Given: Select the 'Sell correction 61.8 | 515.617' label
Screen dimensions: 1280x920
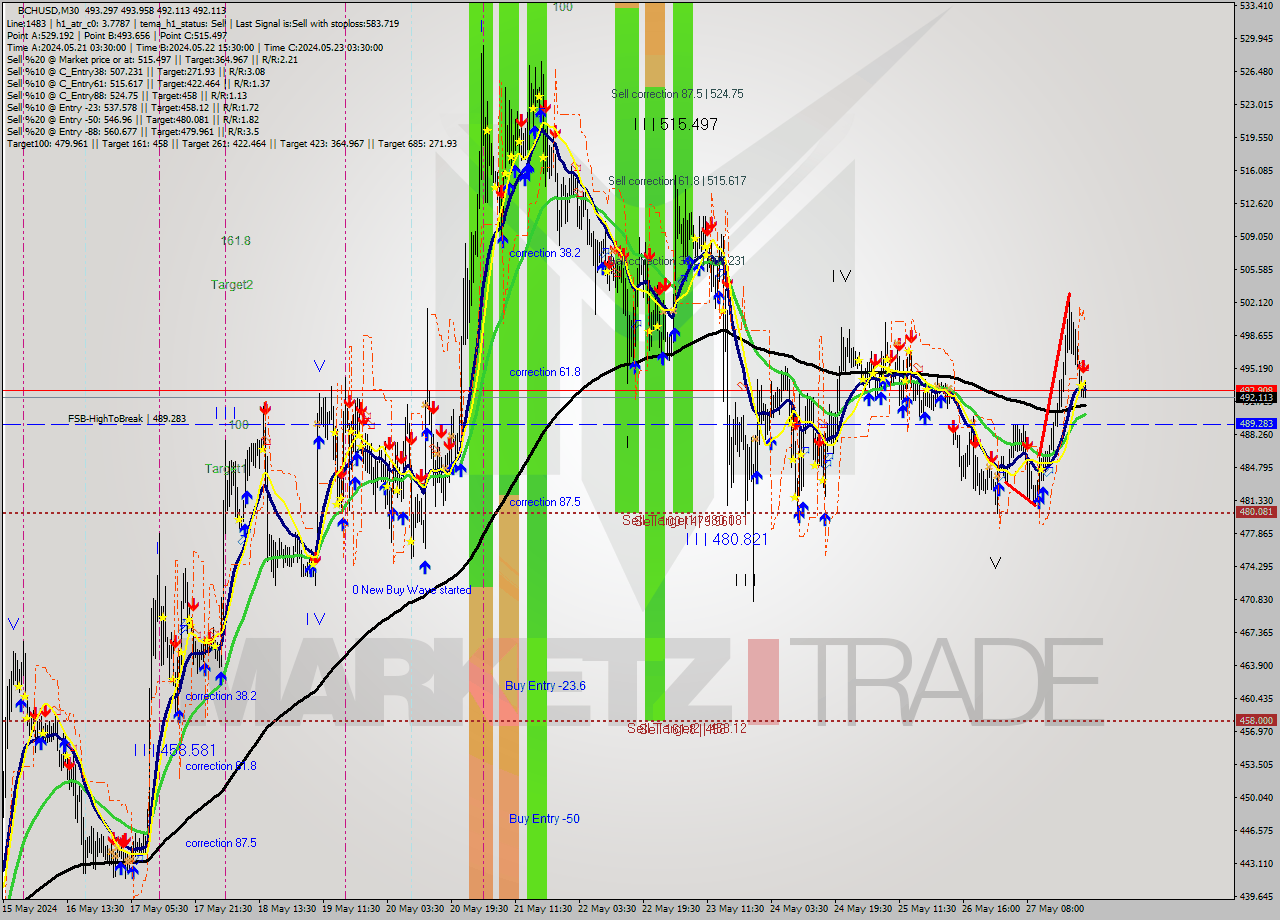Looking at the screenshot, I should pyautogui.click(x=677, y=181).
